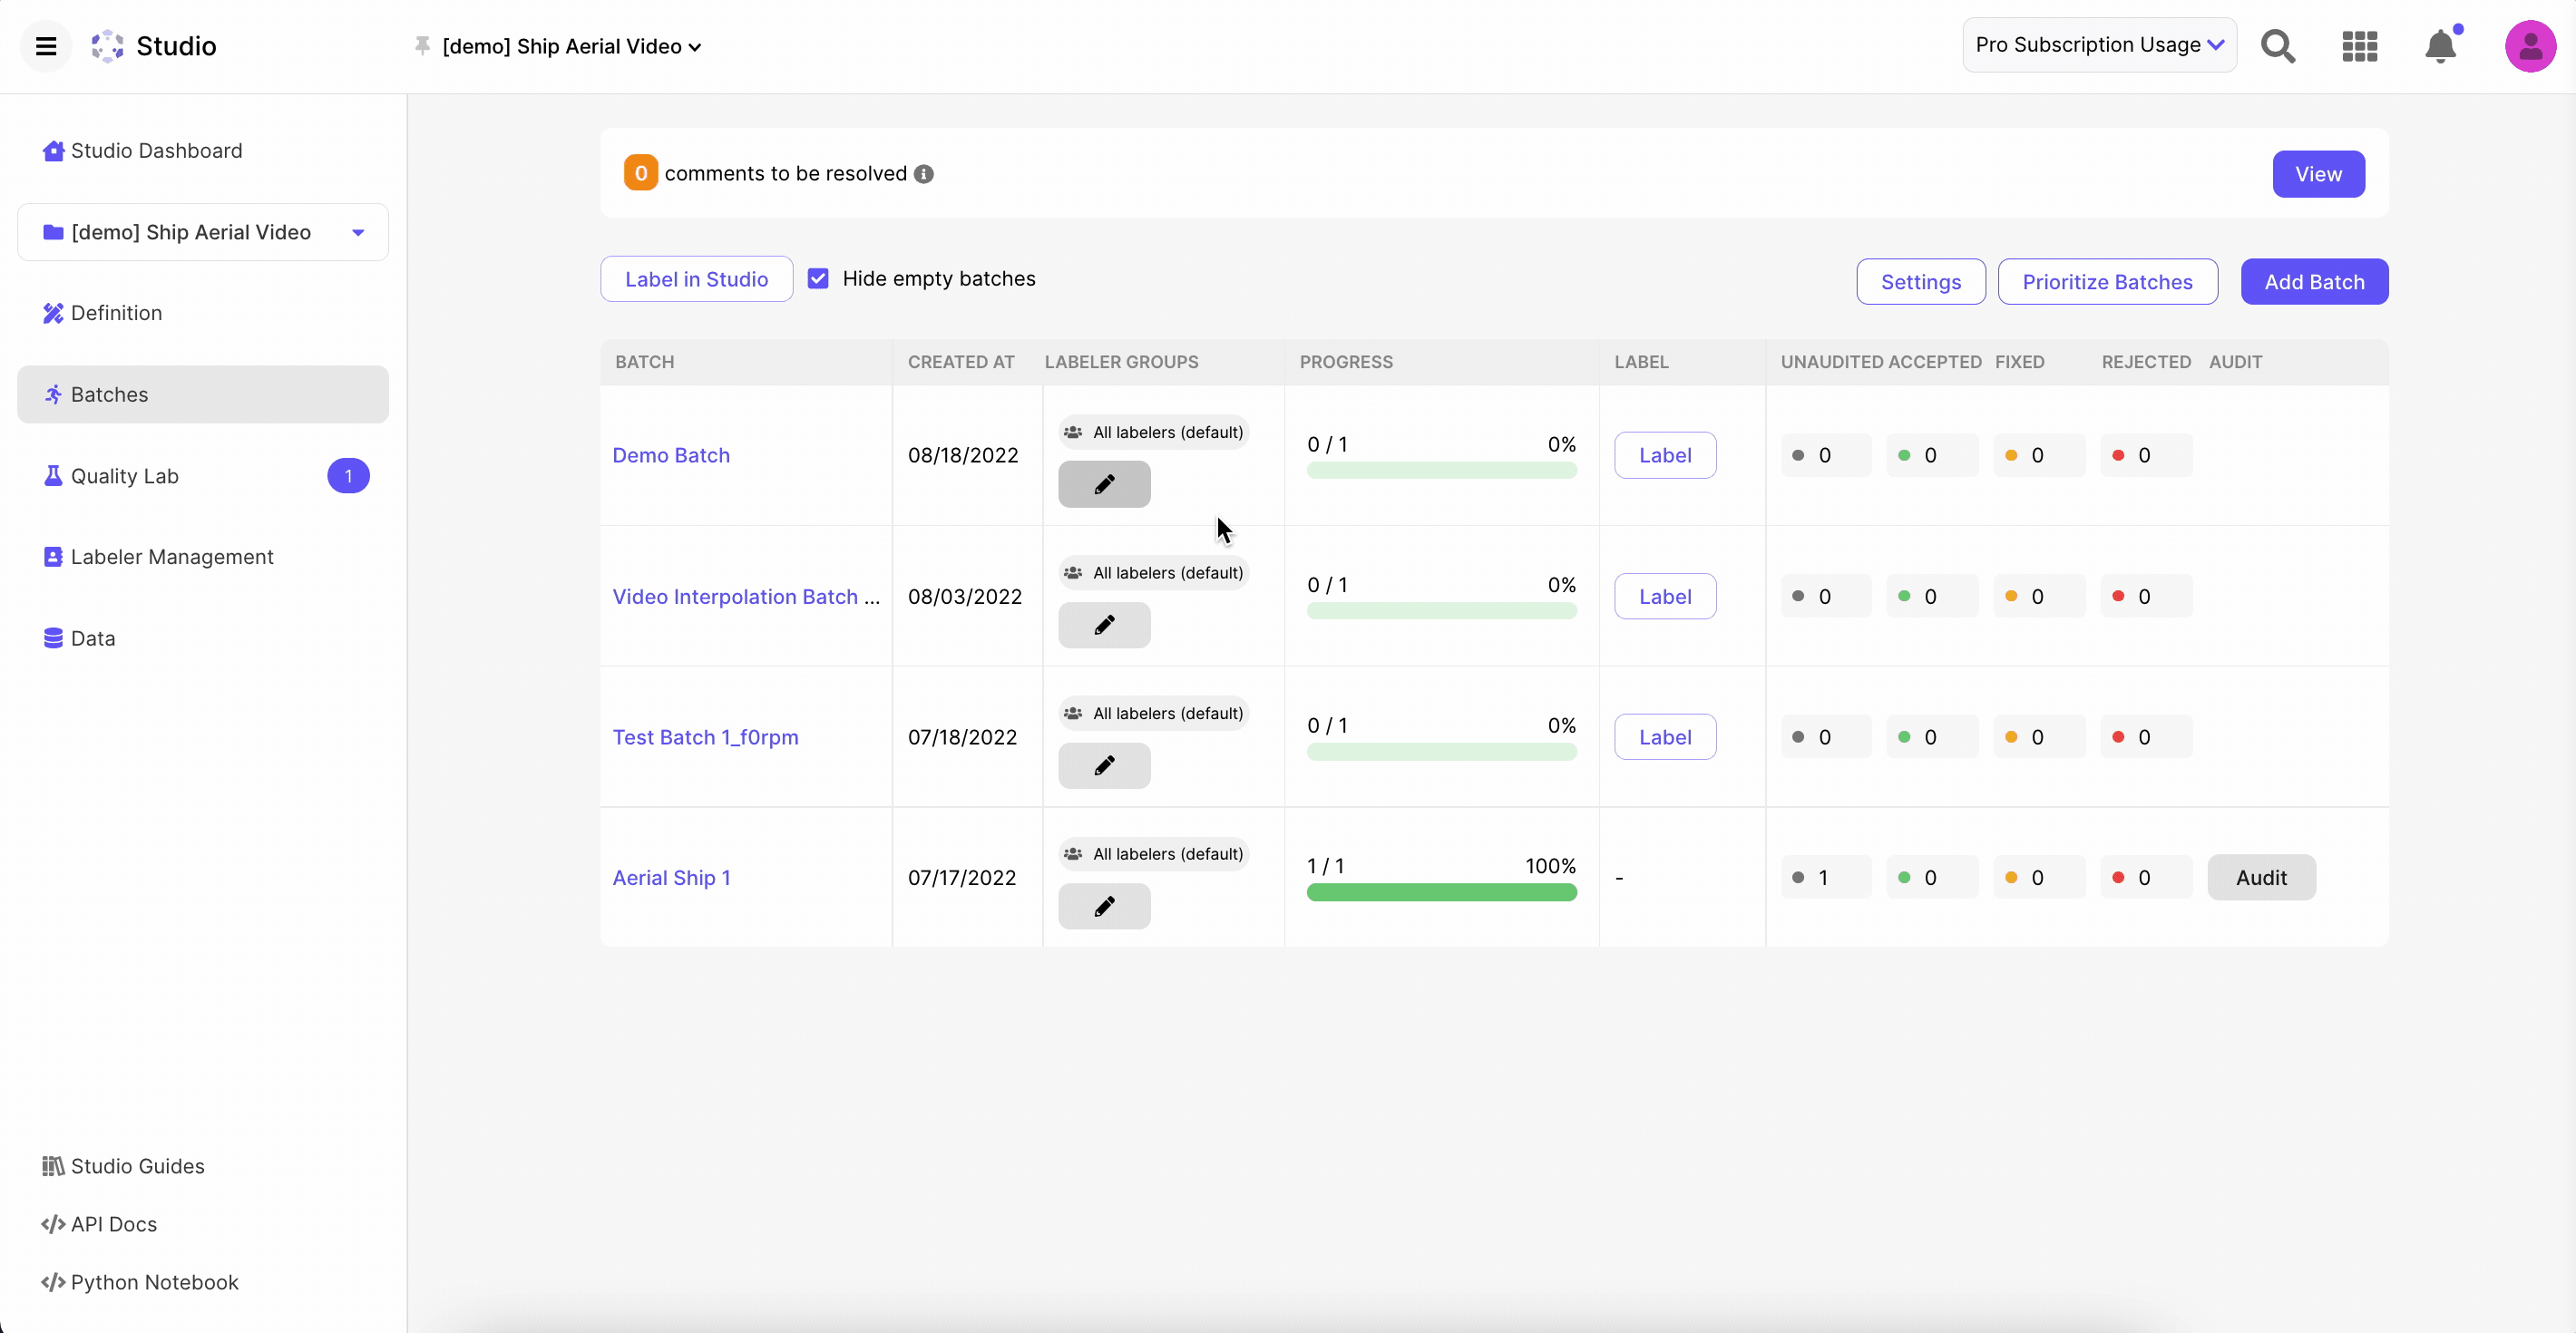The image size is (2576, 1333).
Task: Go to Quality Lab in sidebar
Action: pyautogui.click(x=124, y=476)
